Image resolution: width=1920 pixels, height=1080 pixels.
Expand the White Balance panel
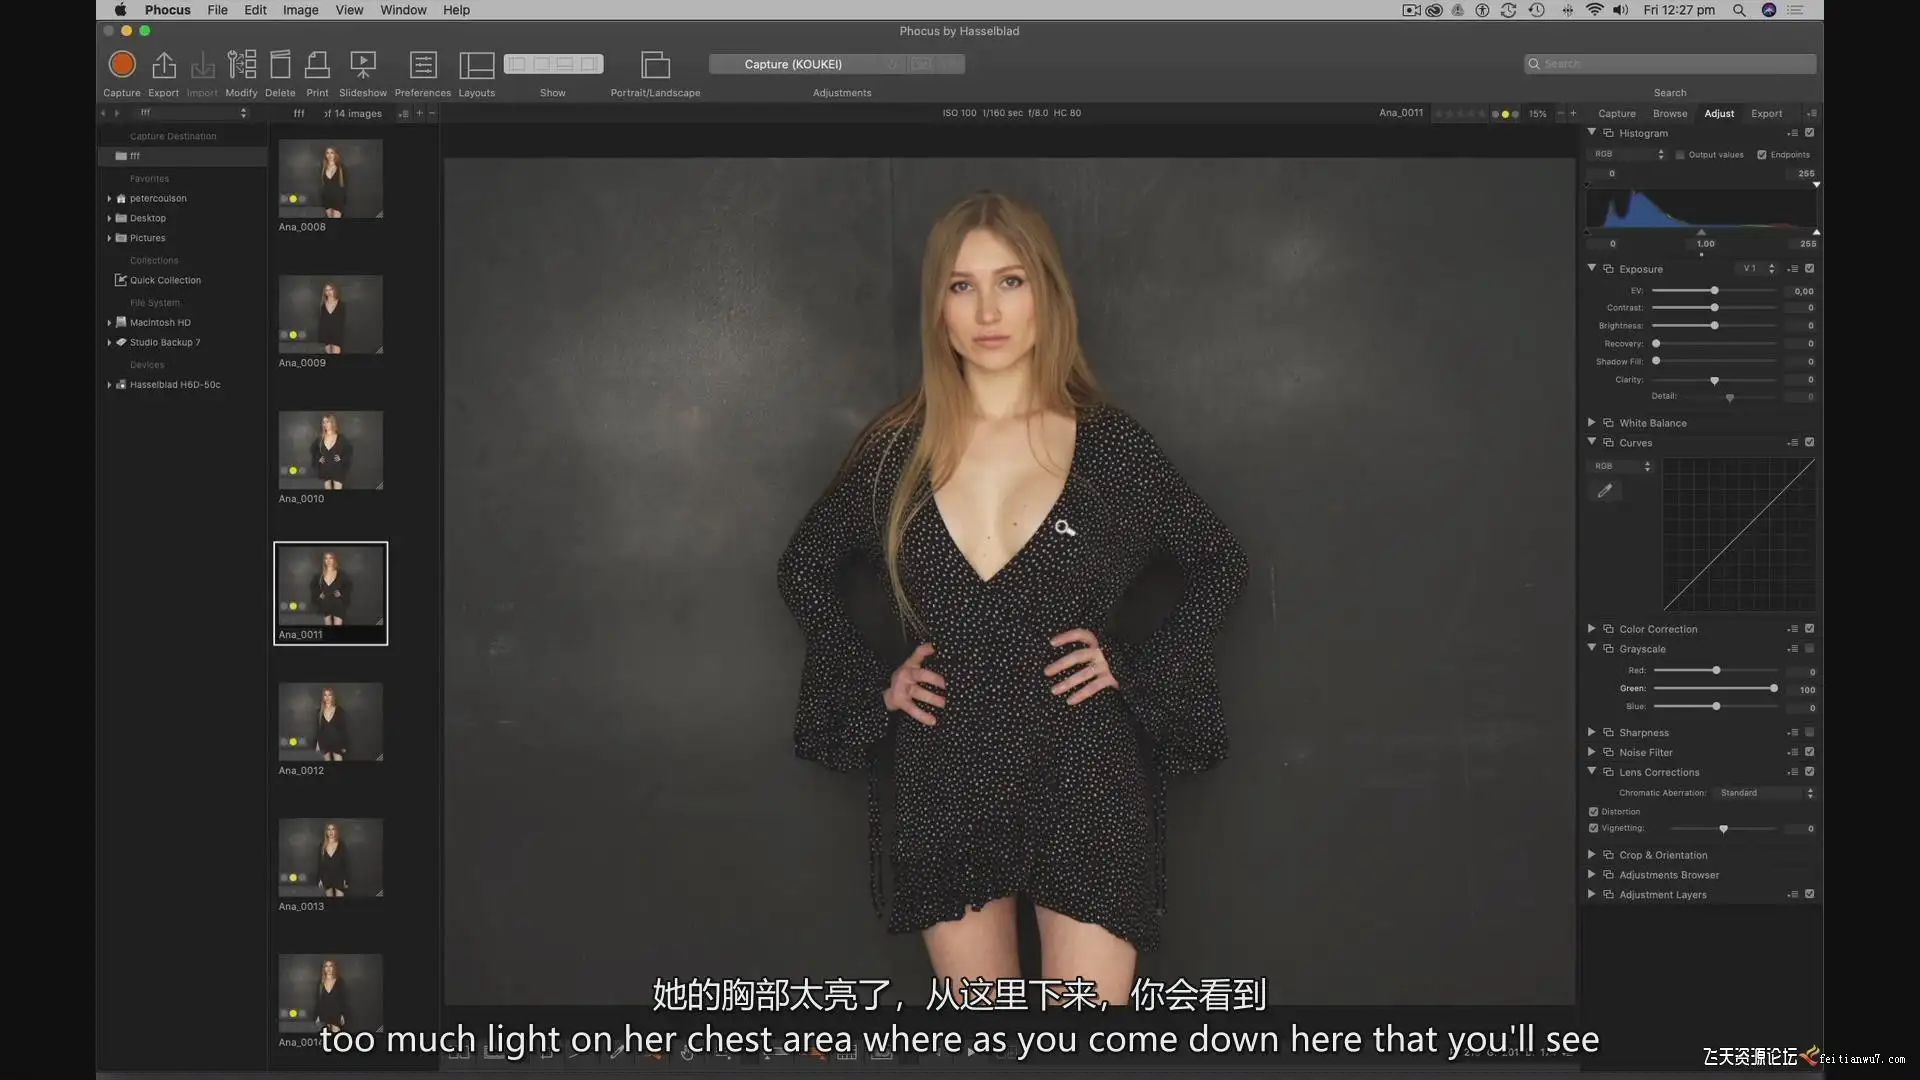point(1592,423)
